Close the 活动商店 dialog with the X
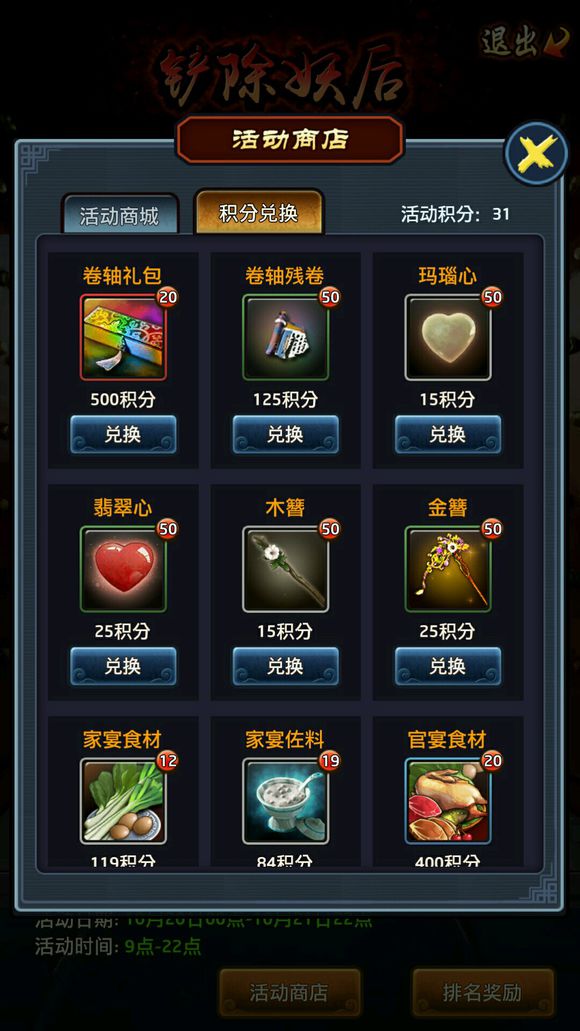580x1031 pixels. [x=536, y=154]
